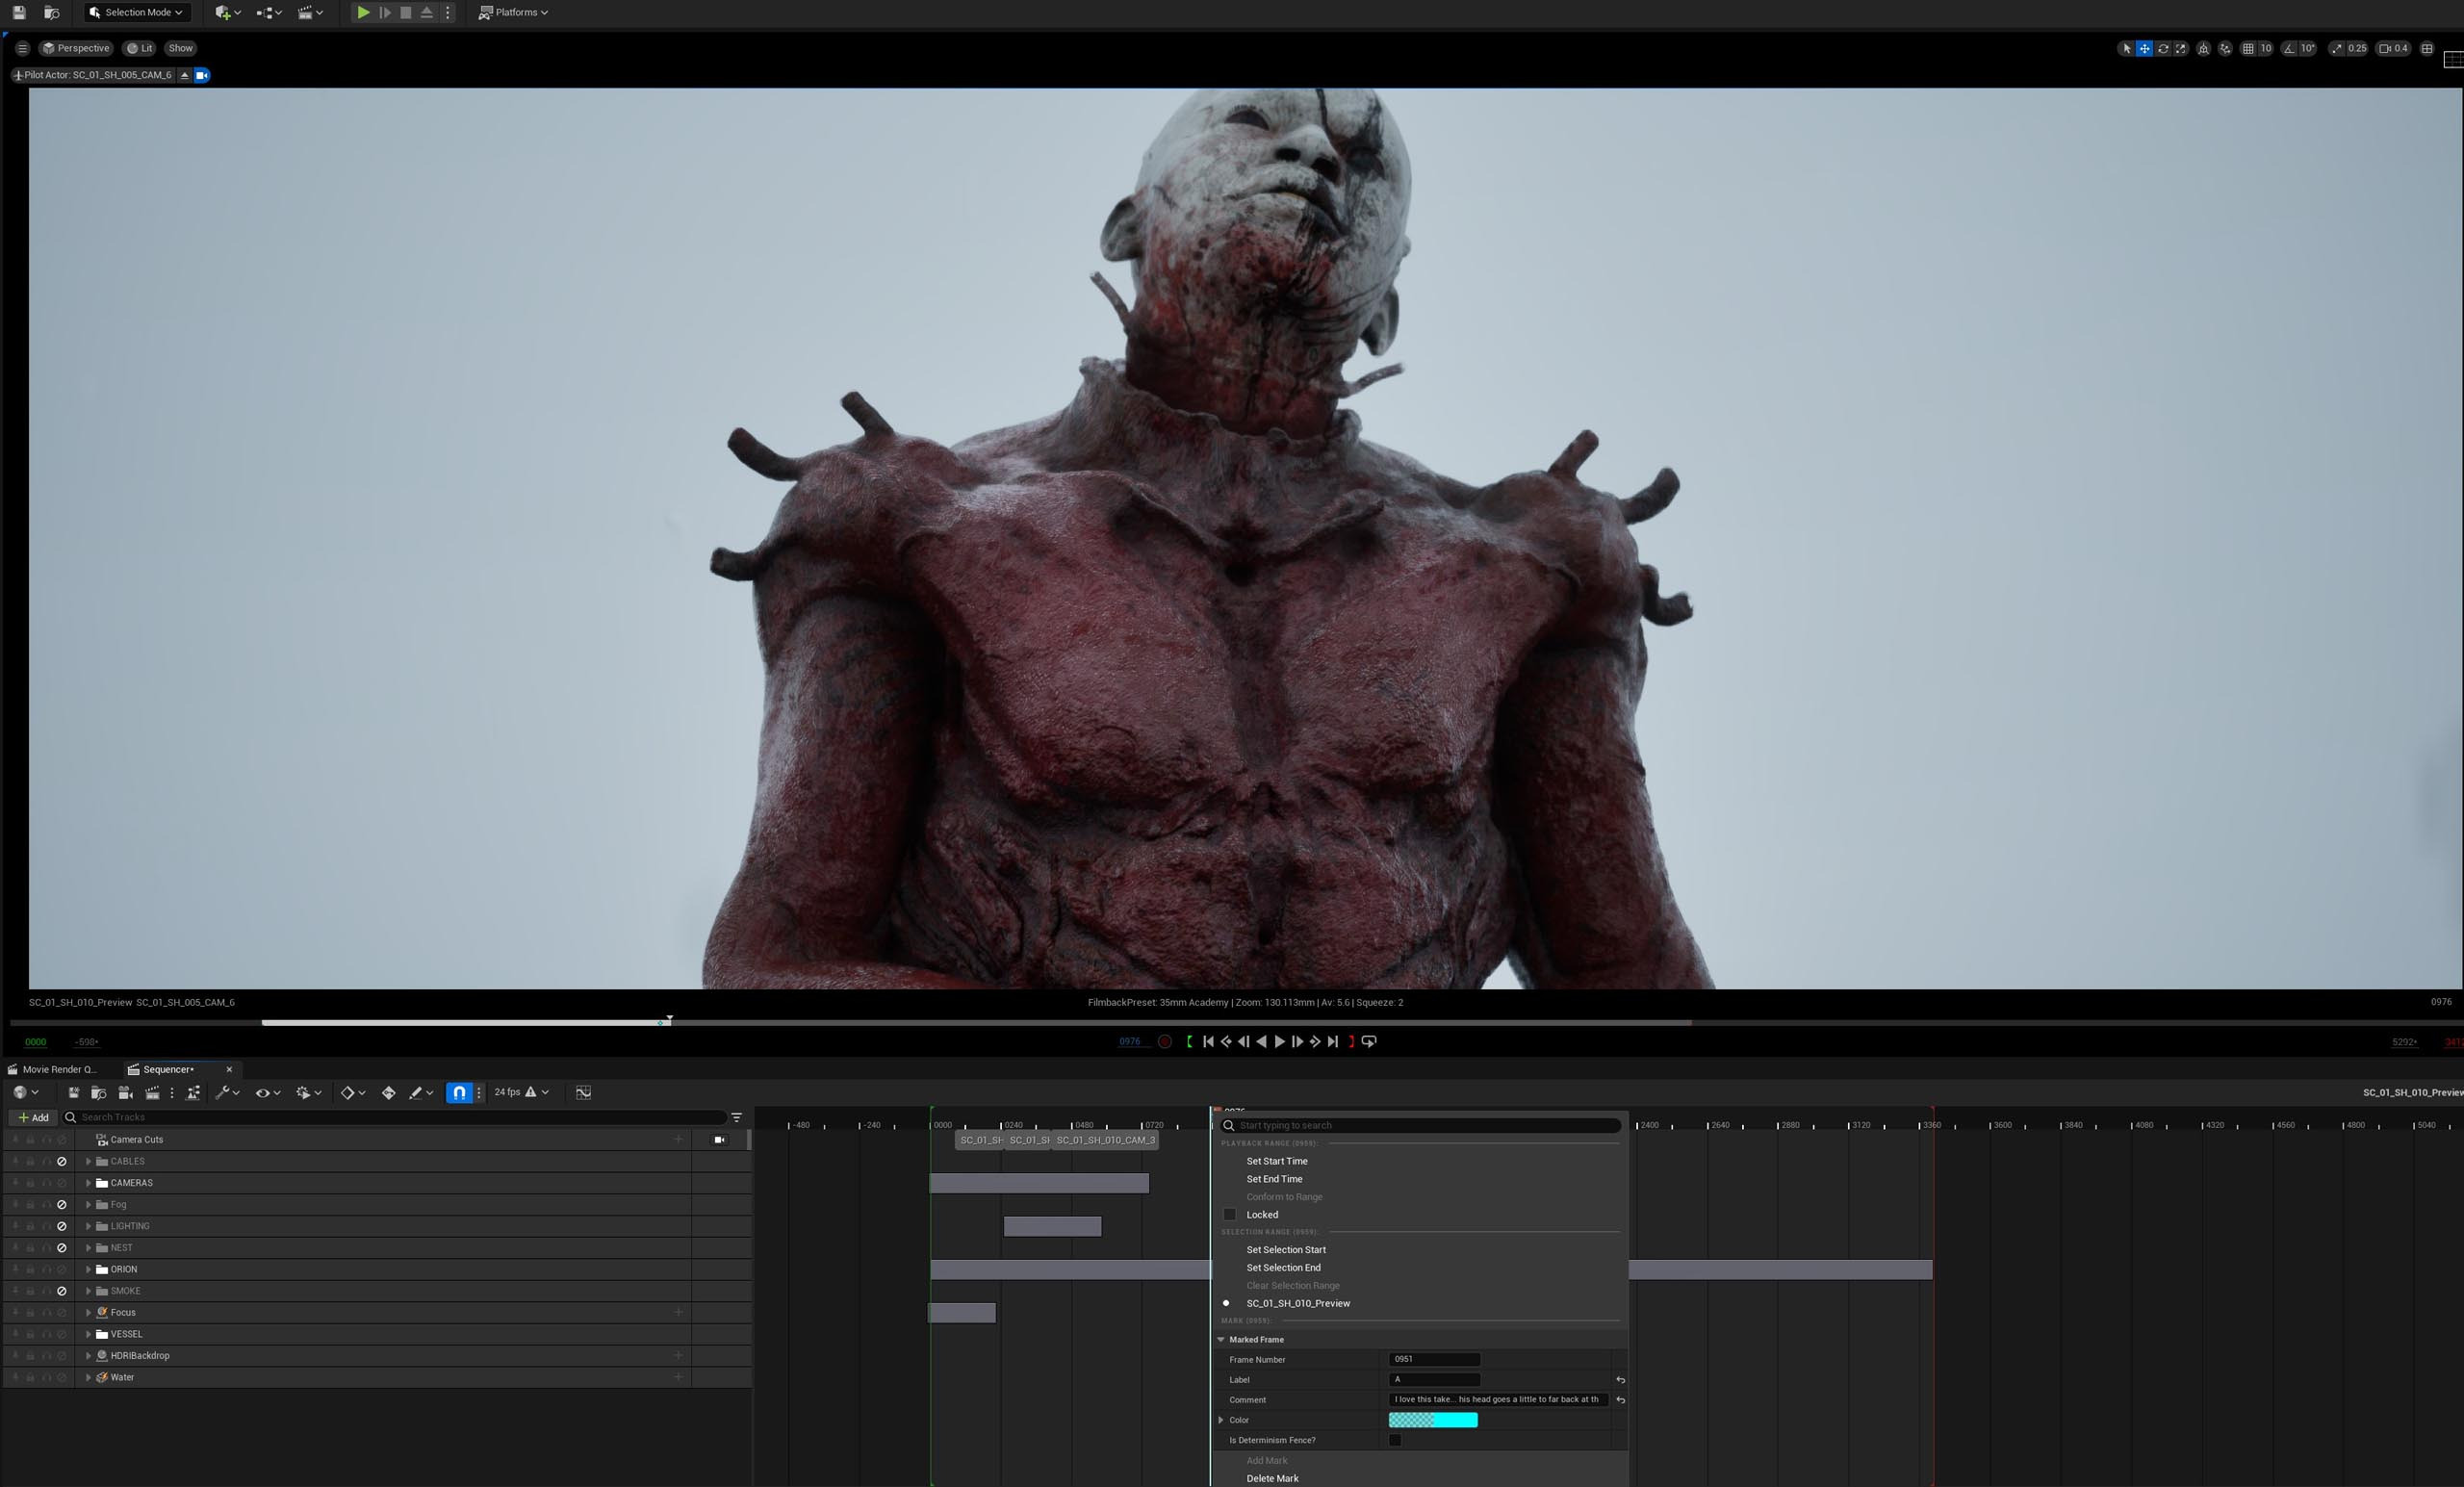Click the green Play in editor button
This screenshot has height=1487, width=2464.
click(363, 13)
